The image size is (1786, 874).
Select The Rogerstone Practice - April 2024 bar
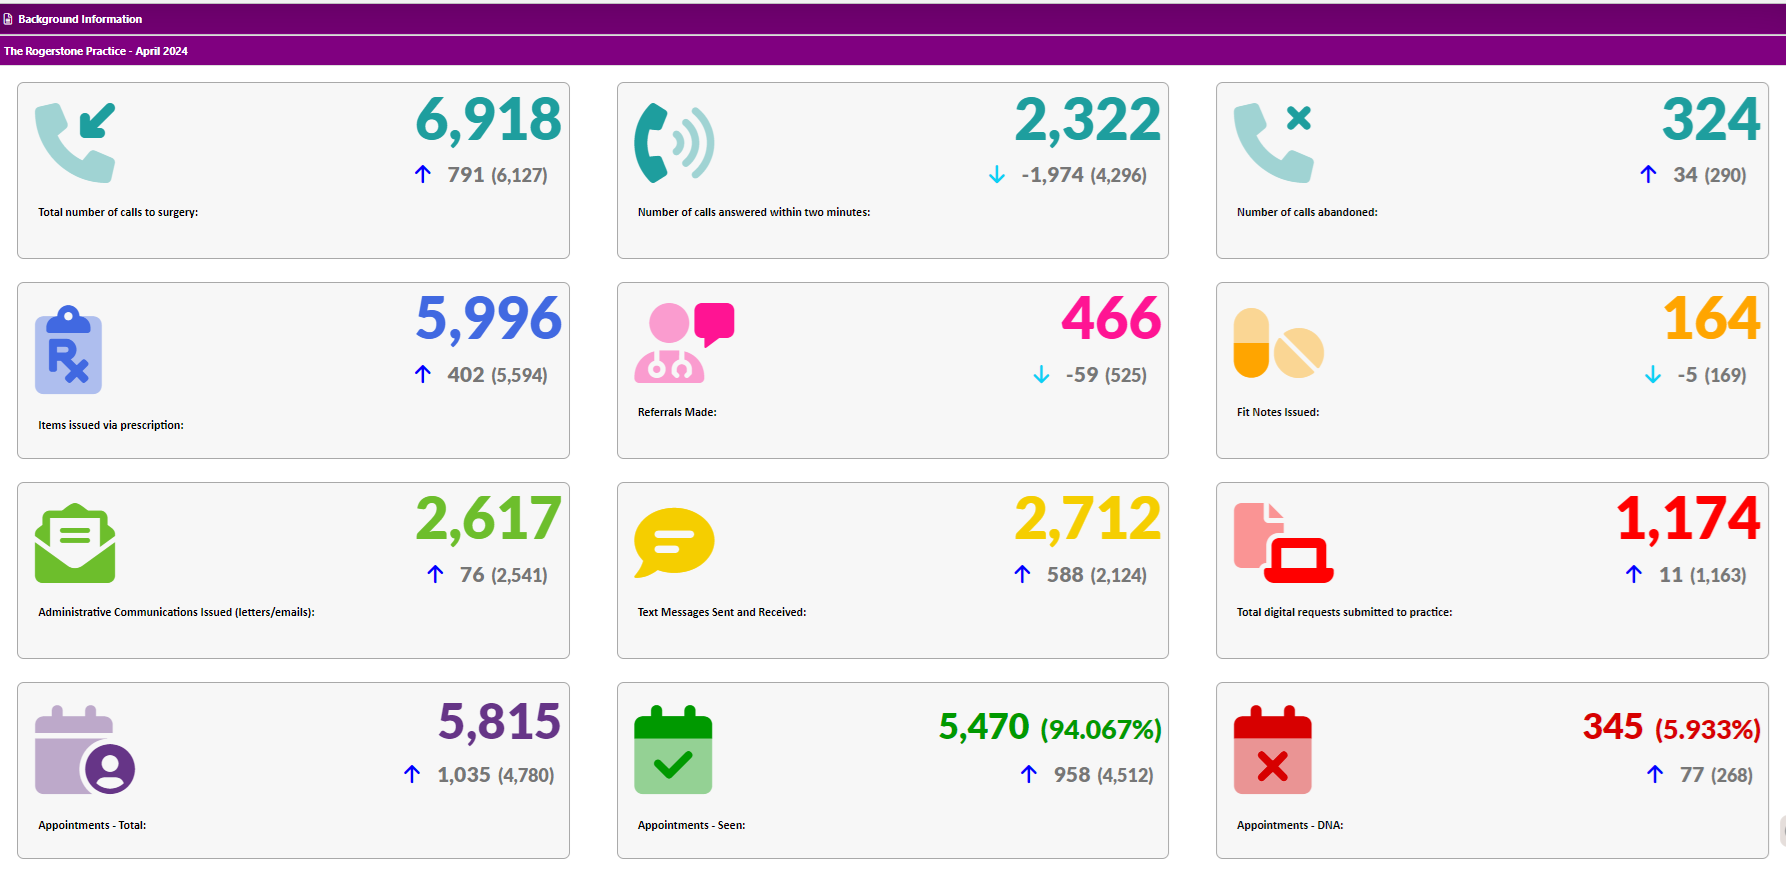pos(893,51)
